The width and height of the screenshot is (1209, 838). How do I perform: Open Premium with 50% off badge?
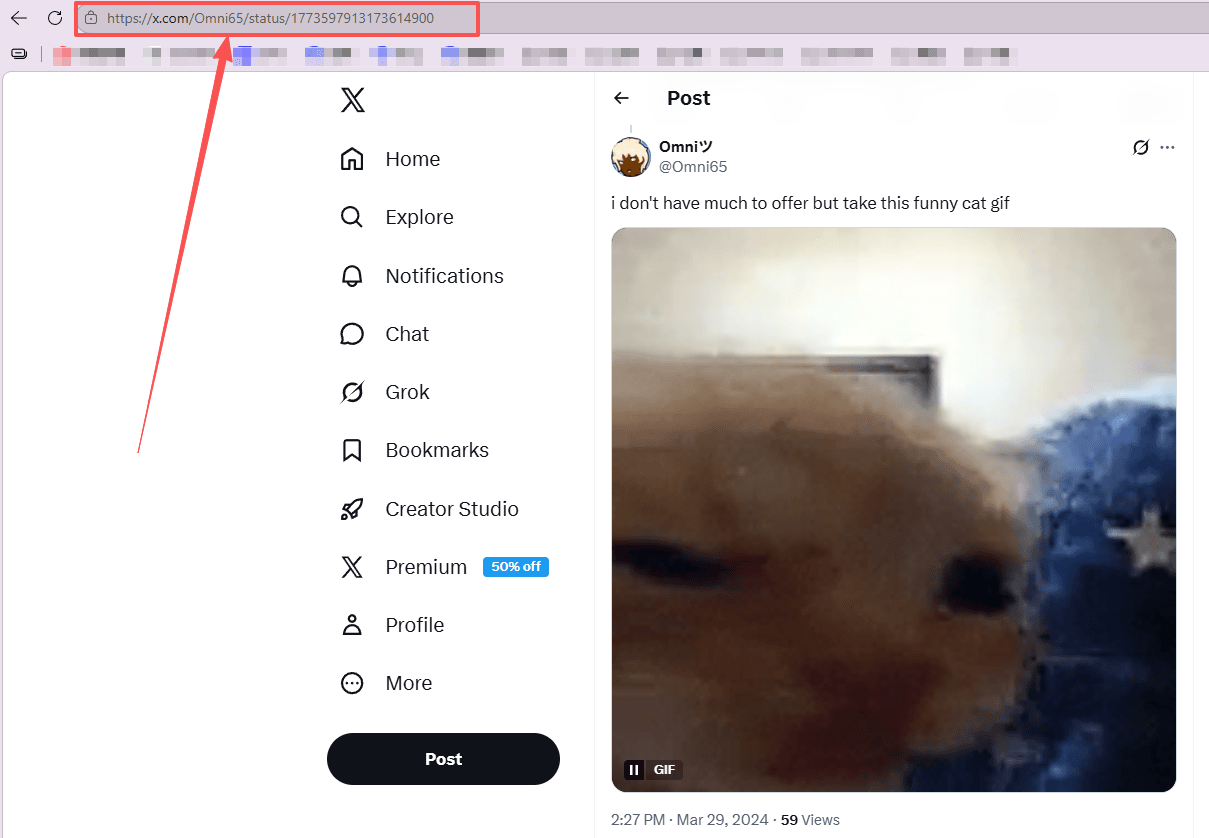(x=444, y=567)
